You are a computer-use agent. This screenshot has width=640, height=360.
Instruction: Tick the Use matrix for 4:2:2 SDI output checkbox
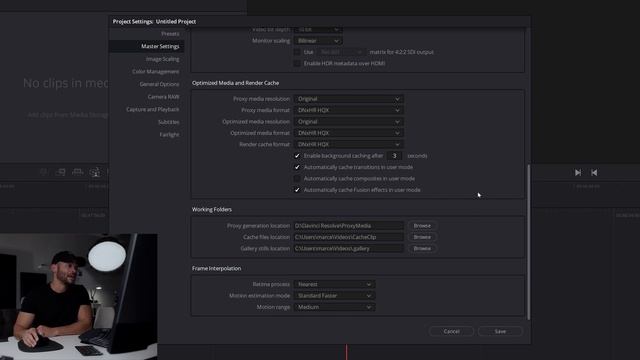coord(297,52)
